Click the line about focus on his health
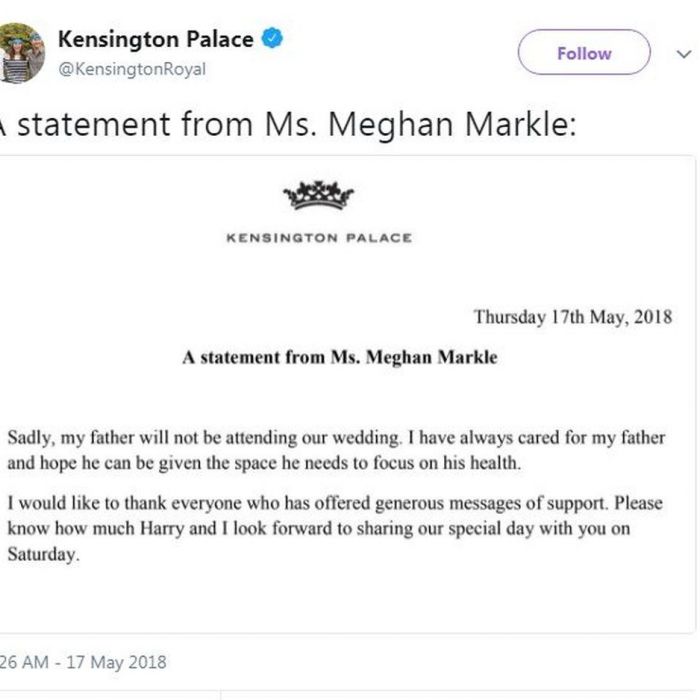The image size is (700, 700). [264, 463]
